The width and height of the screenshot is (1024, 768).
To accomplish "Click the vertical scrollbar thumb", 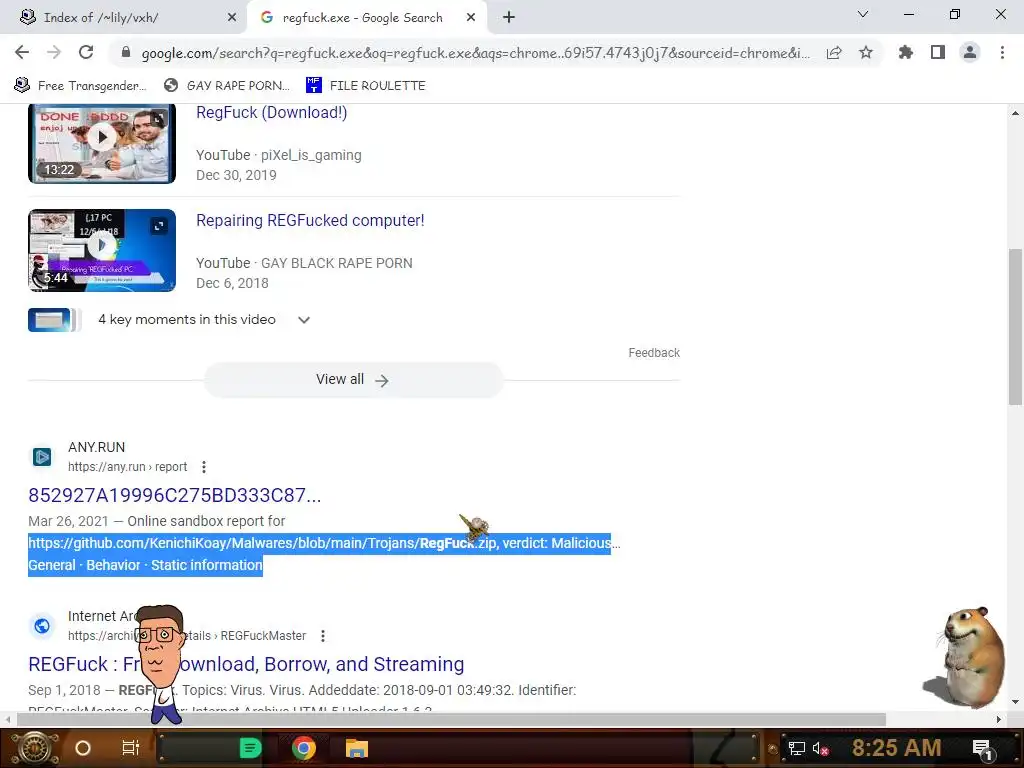I will click(x=1016, y=327).
